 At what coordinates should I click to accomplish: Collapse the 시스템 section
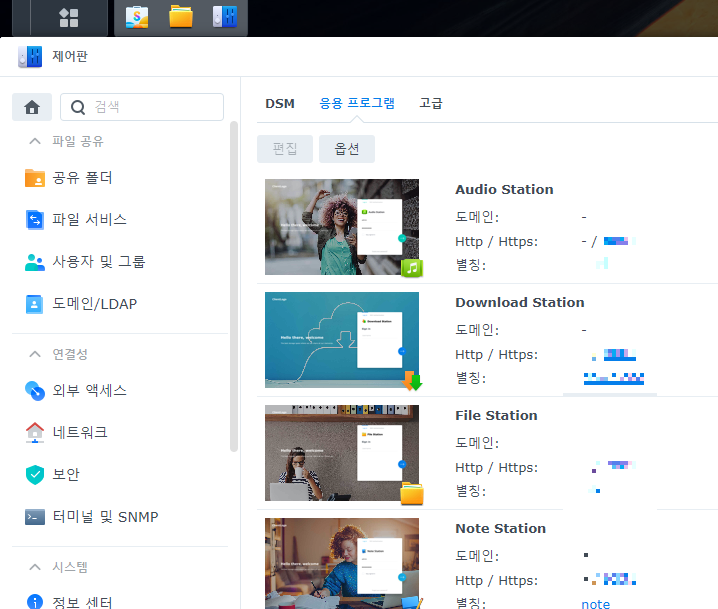(x=35, y=567)
